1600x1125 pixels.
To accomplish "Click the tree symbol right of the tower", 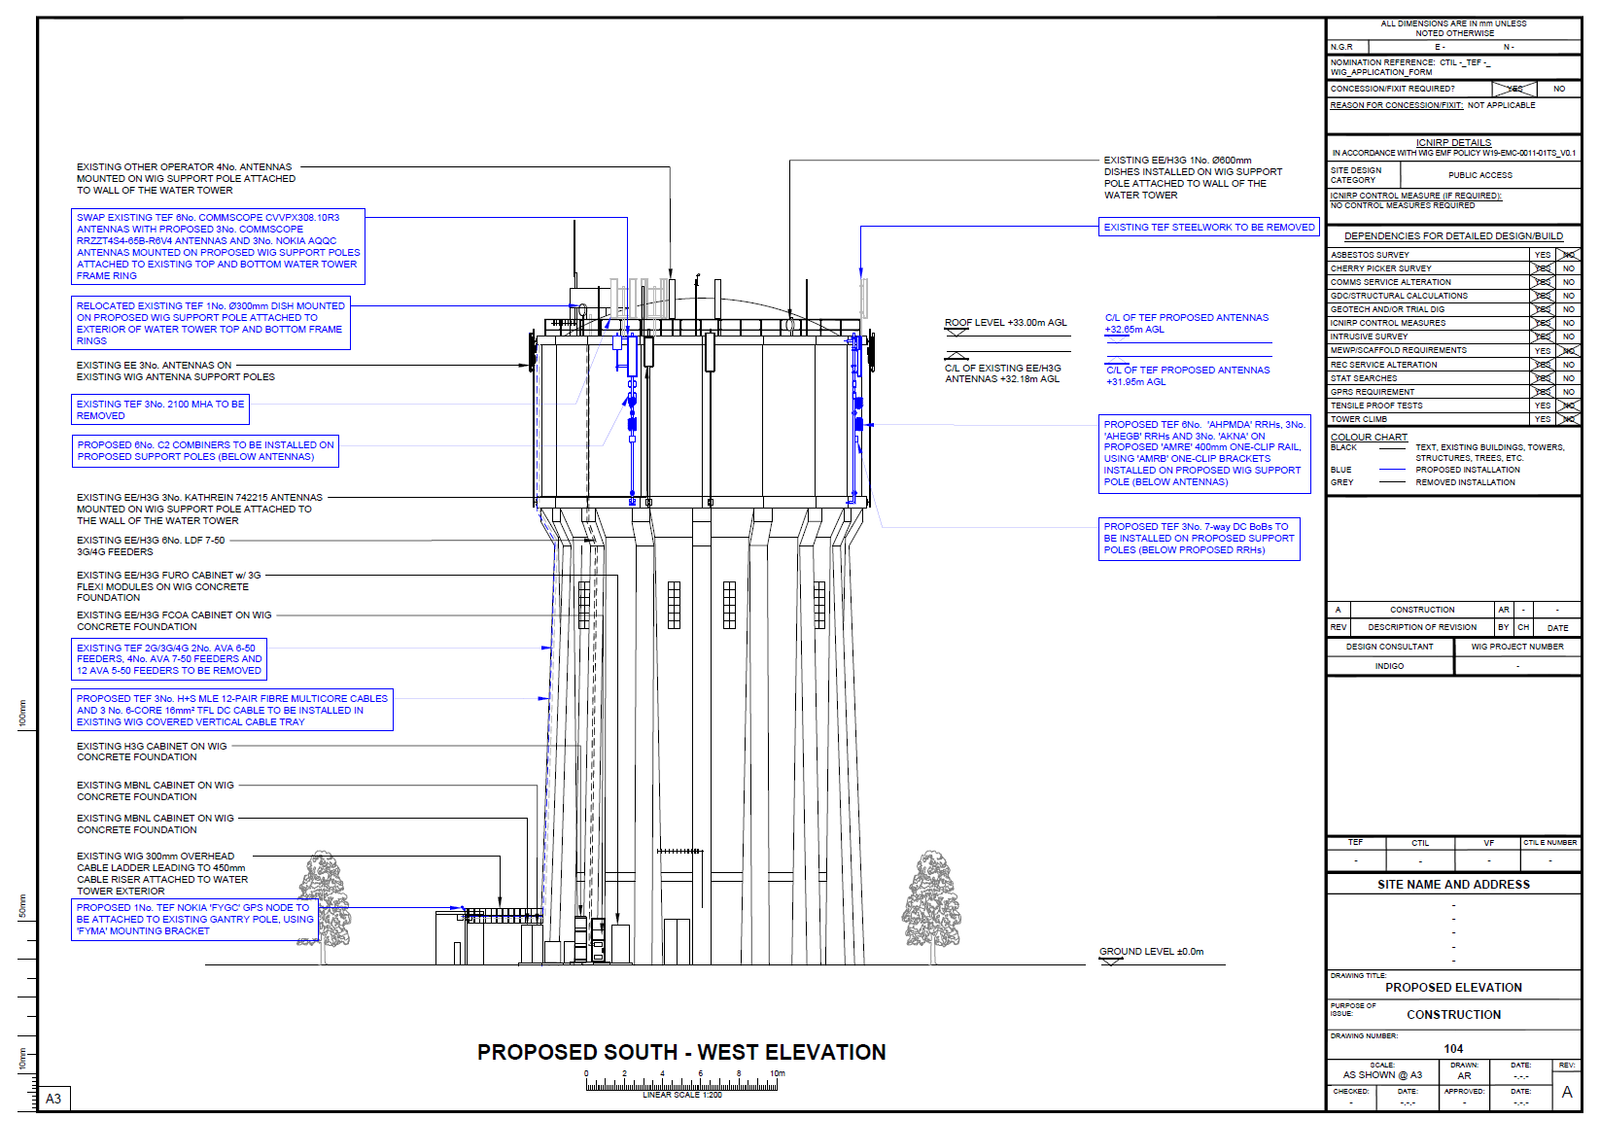I will pos(932,903).
